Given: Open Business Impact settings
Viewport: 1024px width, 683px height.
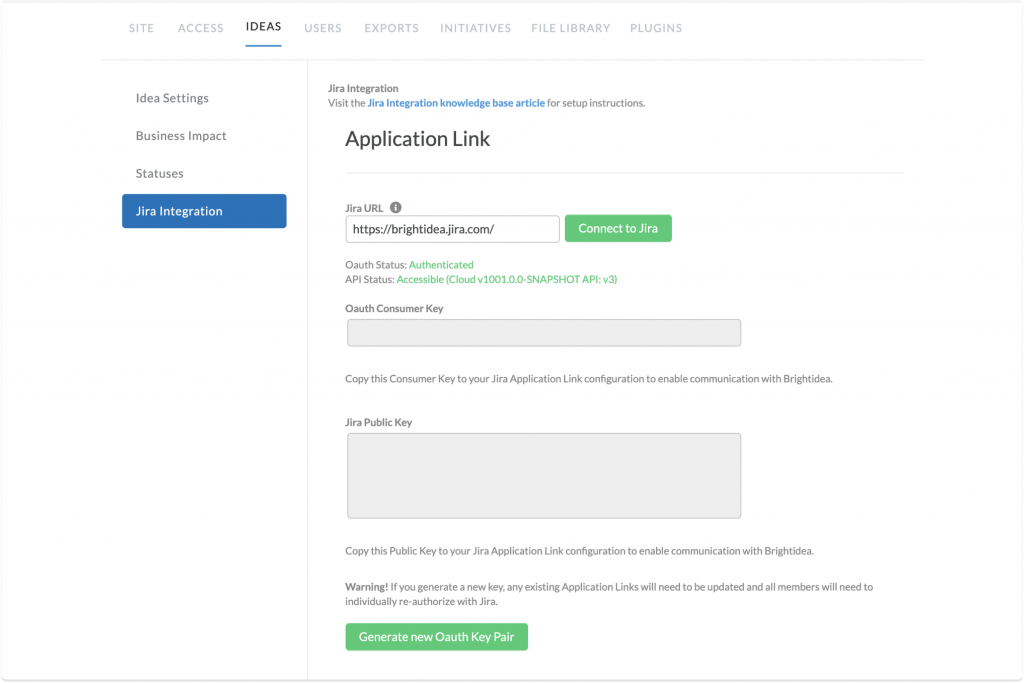Looking at the screenshot, I should click(x=181, y=135).
